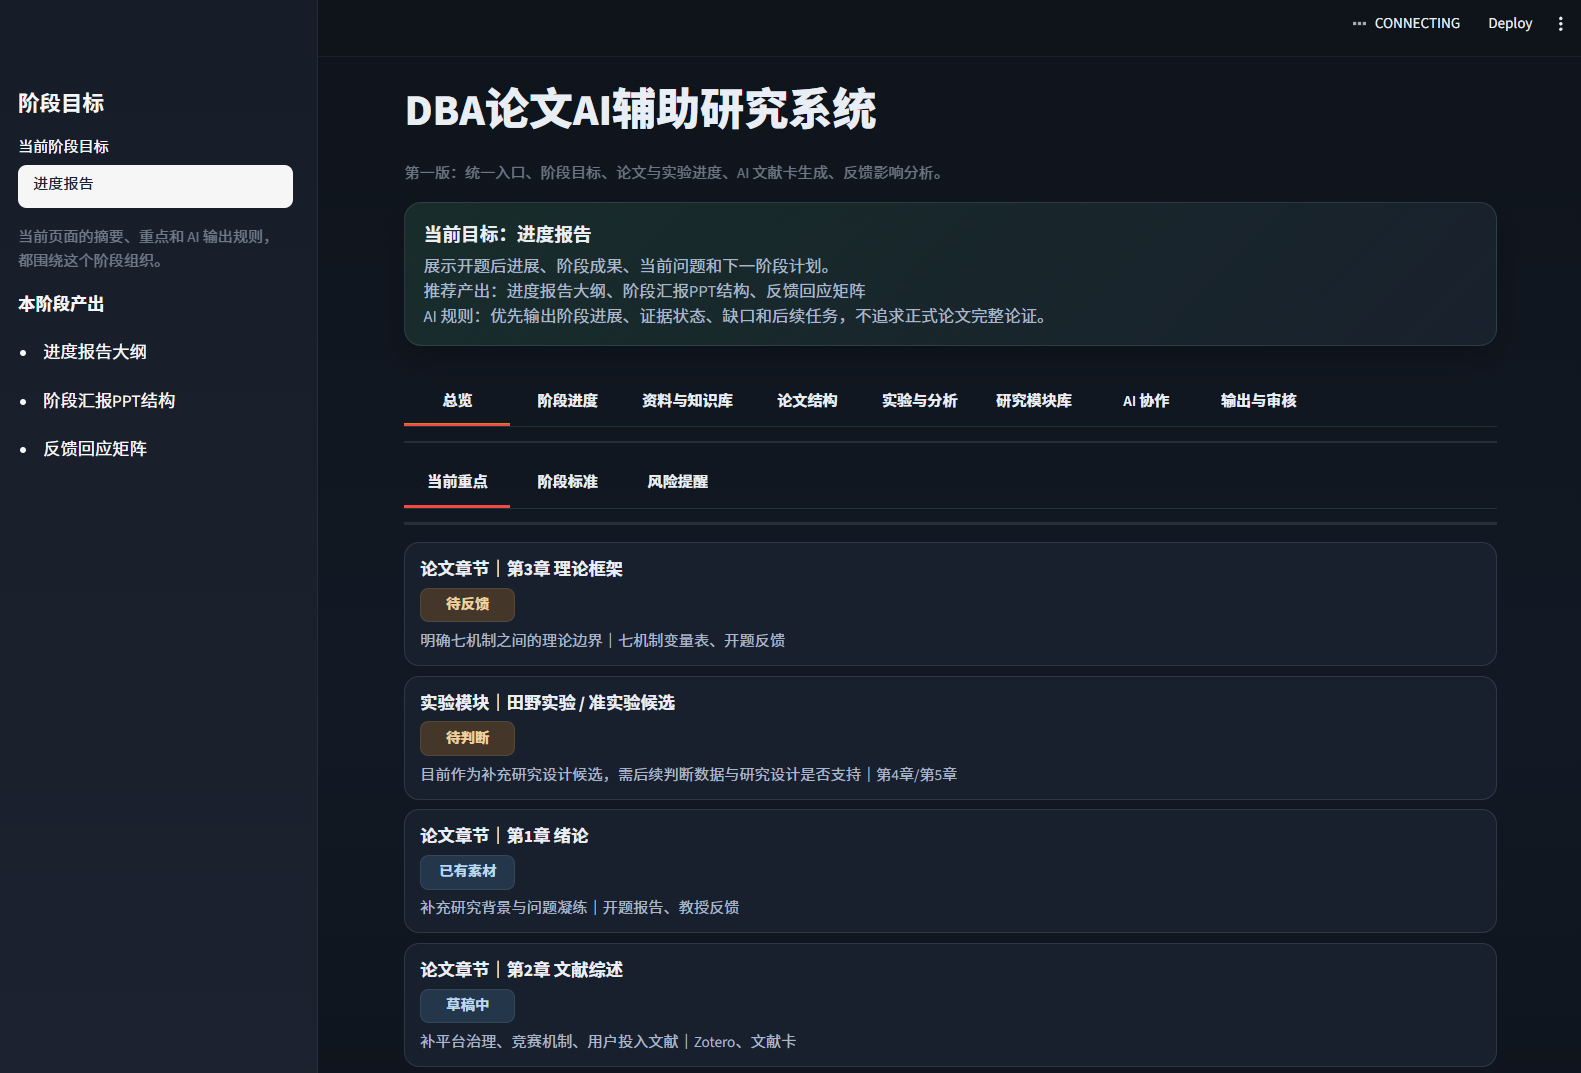The width and height of the screenshot is (1581, 1073).
Task: Click the description 补平台治理、竞赛机制、用户投入文献
Action: (549, 1042)
